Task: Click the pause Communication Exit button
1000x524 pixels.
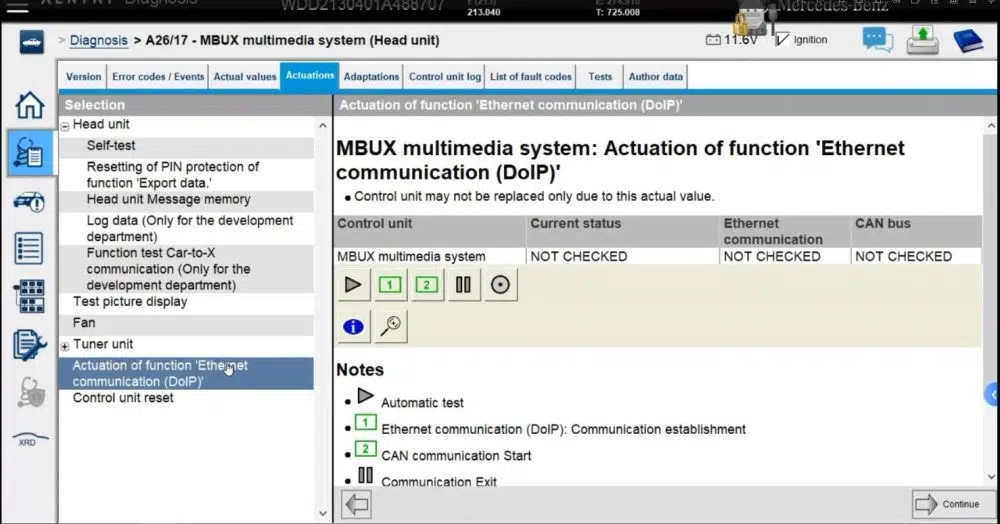Action: (x=464, y=285)
